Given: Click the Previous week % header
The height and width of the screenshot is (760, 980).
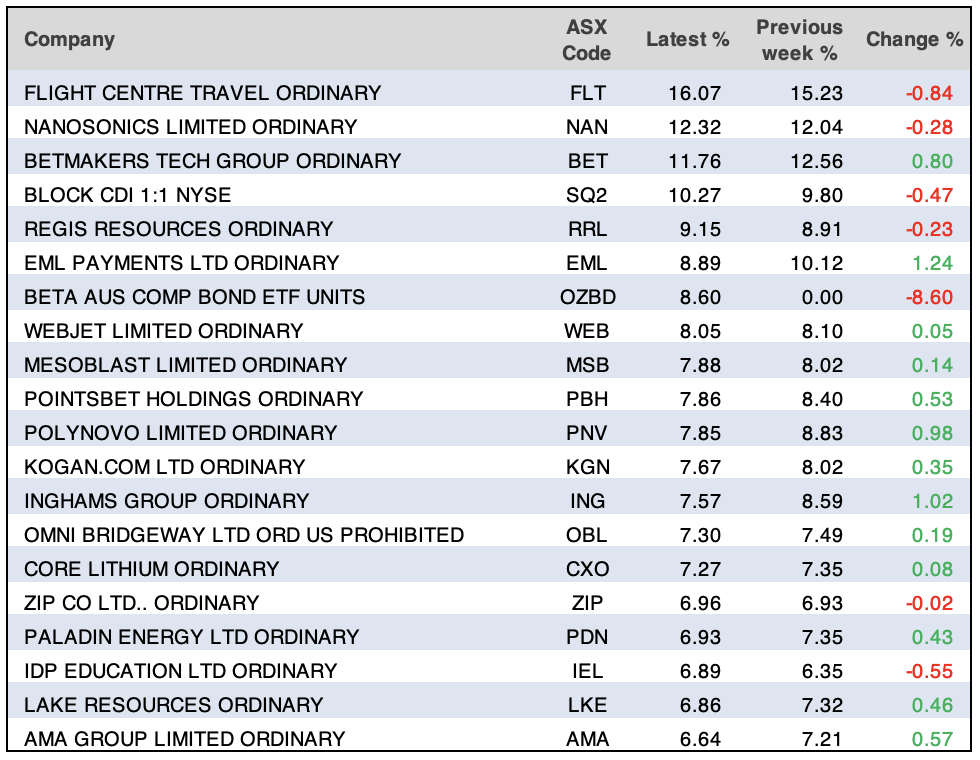Looking at the screenshot, I should [x=799, y=40].
